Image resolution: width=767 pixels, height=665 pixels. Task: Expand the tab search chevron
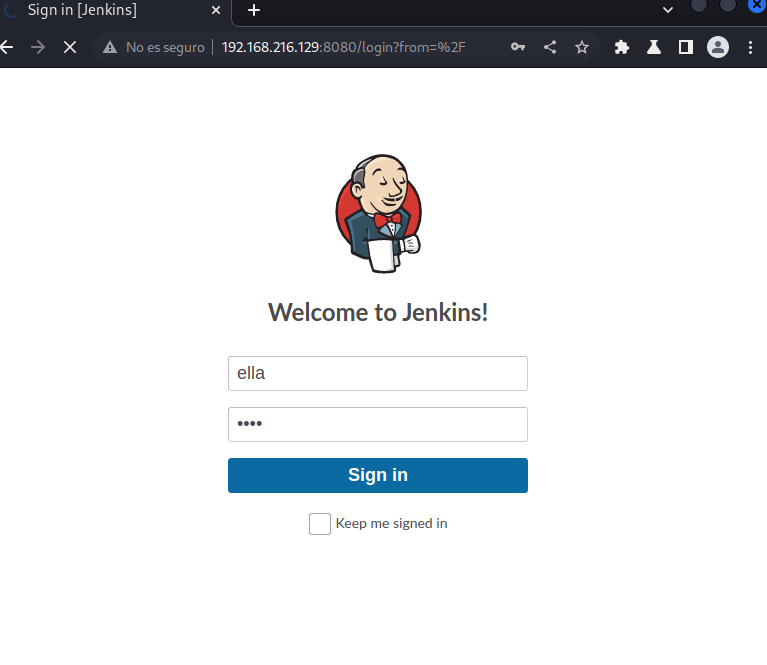pyautogui.click(x=668, y=10)
